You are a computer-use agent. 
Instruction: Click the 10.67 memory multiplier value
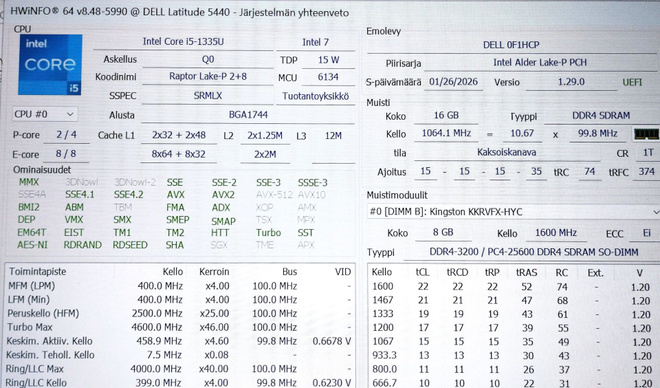click(x=522, y=133)
